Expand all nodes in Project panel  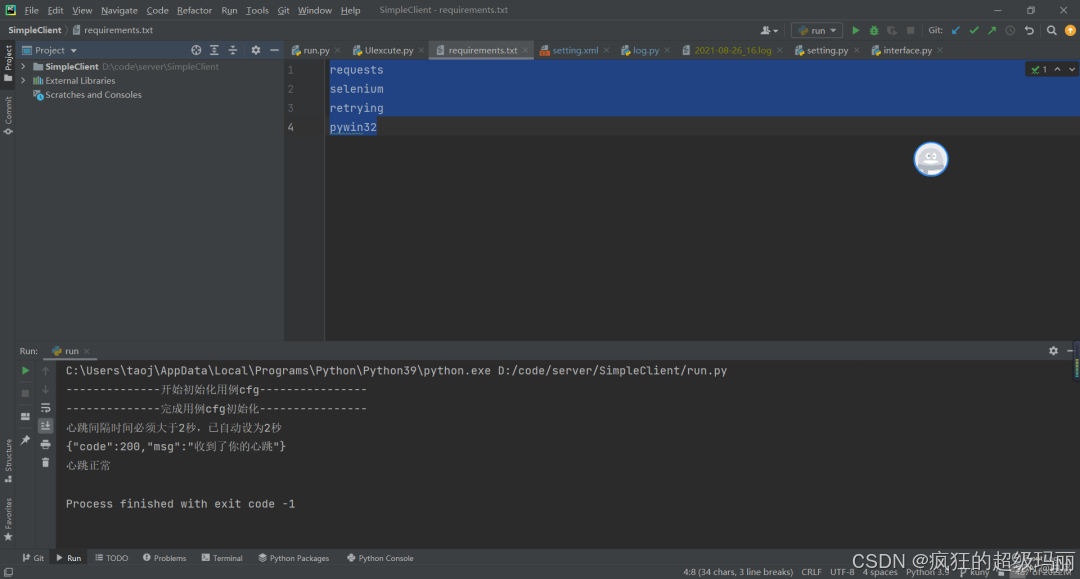214,50
